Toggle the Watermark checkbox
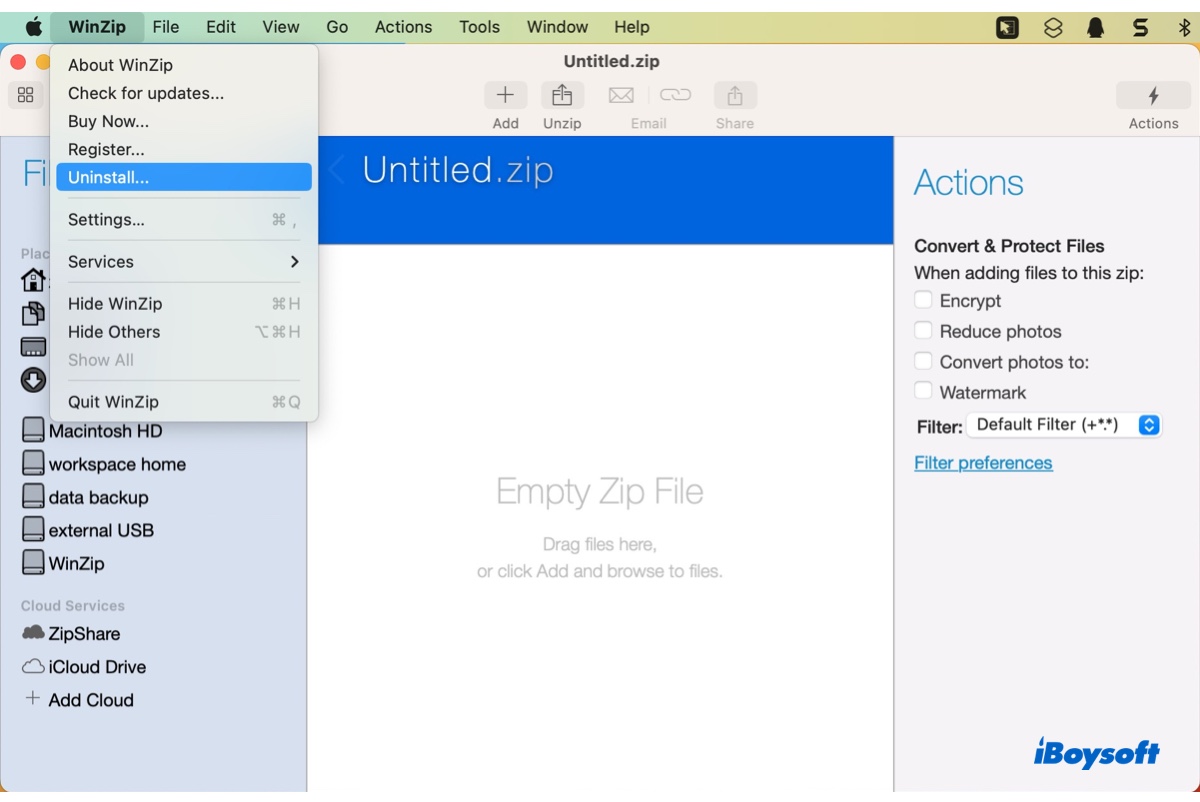Screen dimensions: 1200x802 coord(923,392)
